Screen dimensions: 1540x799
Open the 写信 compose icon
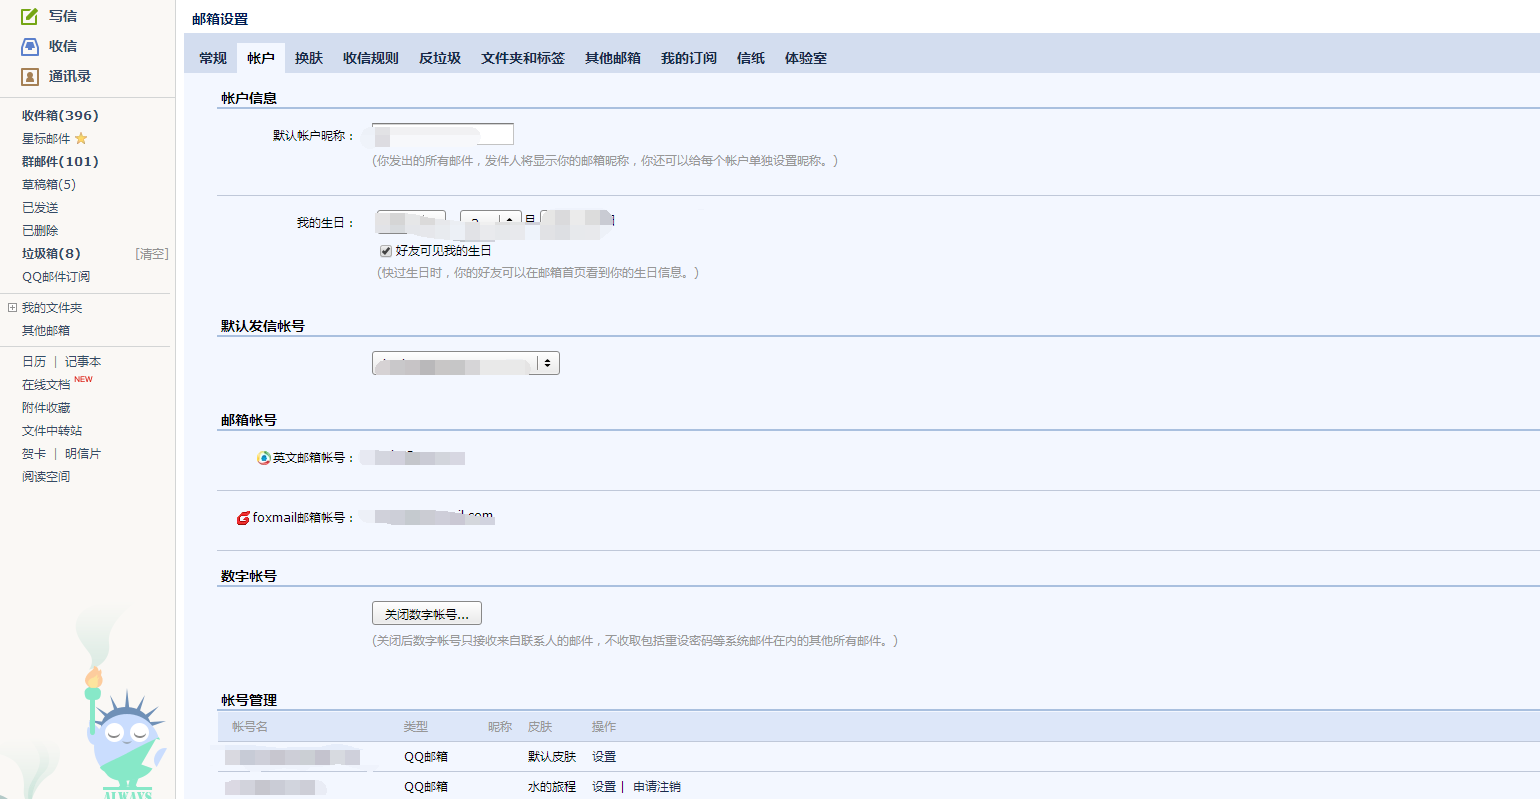[29, 15]
